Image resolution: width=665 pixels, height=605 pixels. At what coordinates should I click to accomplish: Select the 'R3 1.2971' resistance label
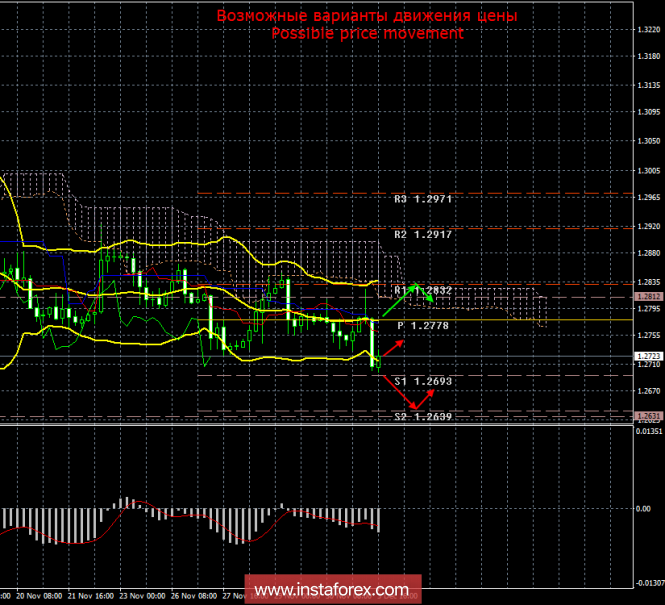[423, 199]
